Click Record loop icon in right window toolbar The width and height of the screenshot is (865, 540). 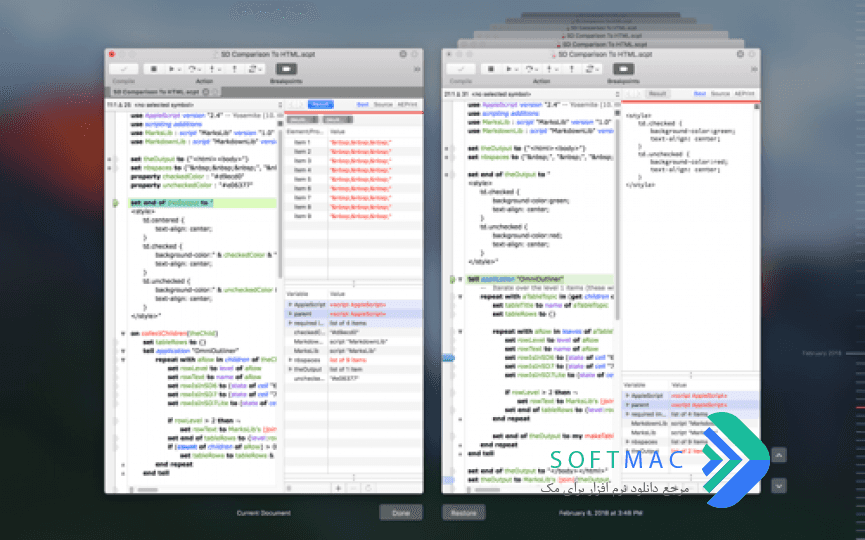pos(591,69)
